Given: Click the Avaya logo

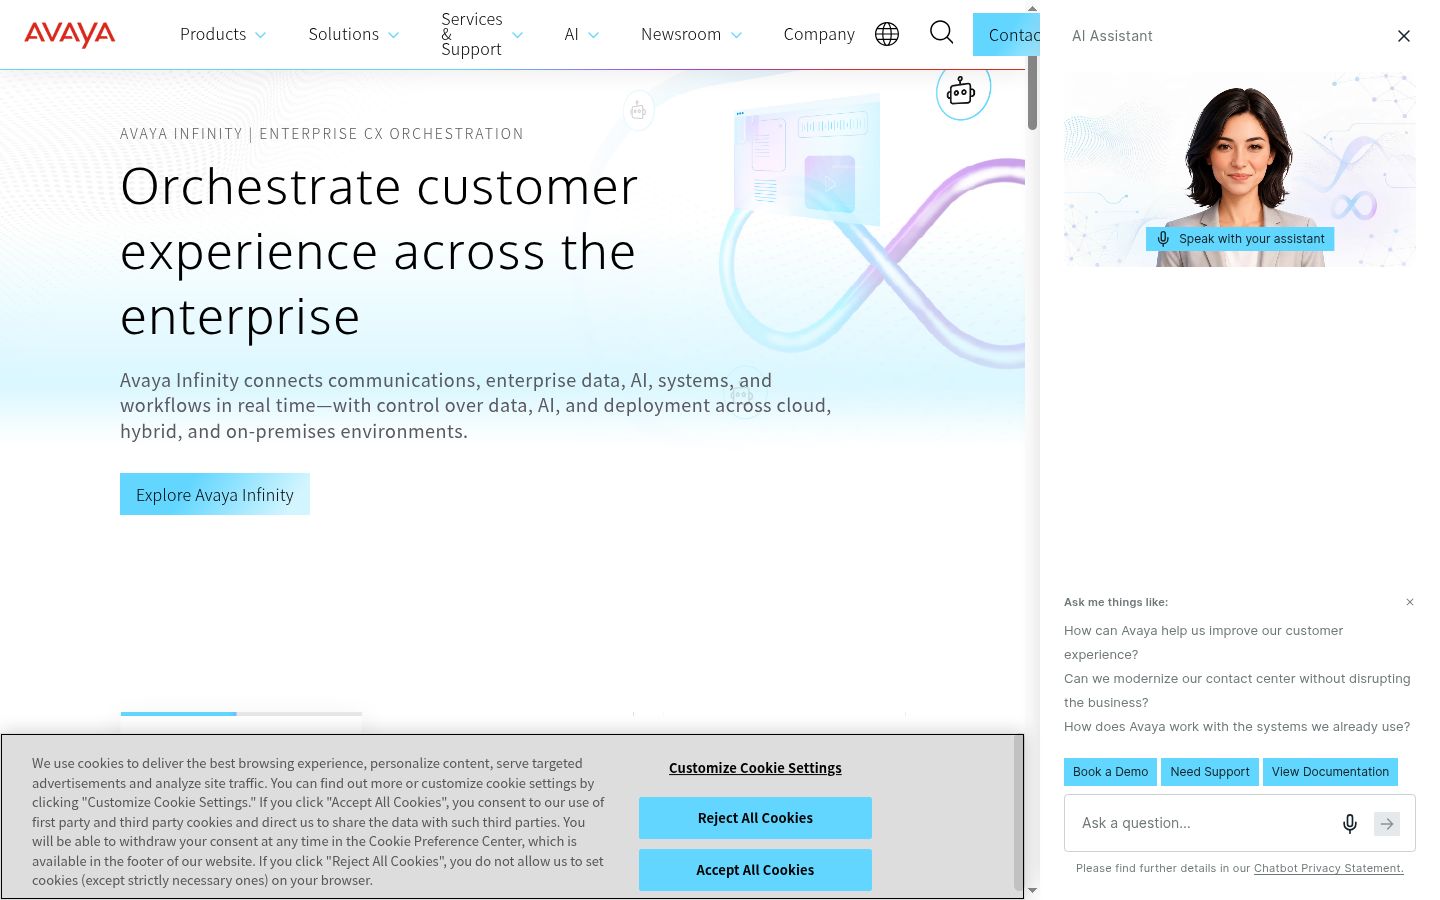Looking at the screenshot, I should (x=70, y=34).
